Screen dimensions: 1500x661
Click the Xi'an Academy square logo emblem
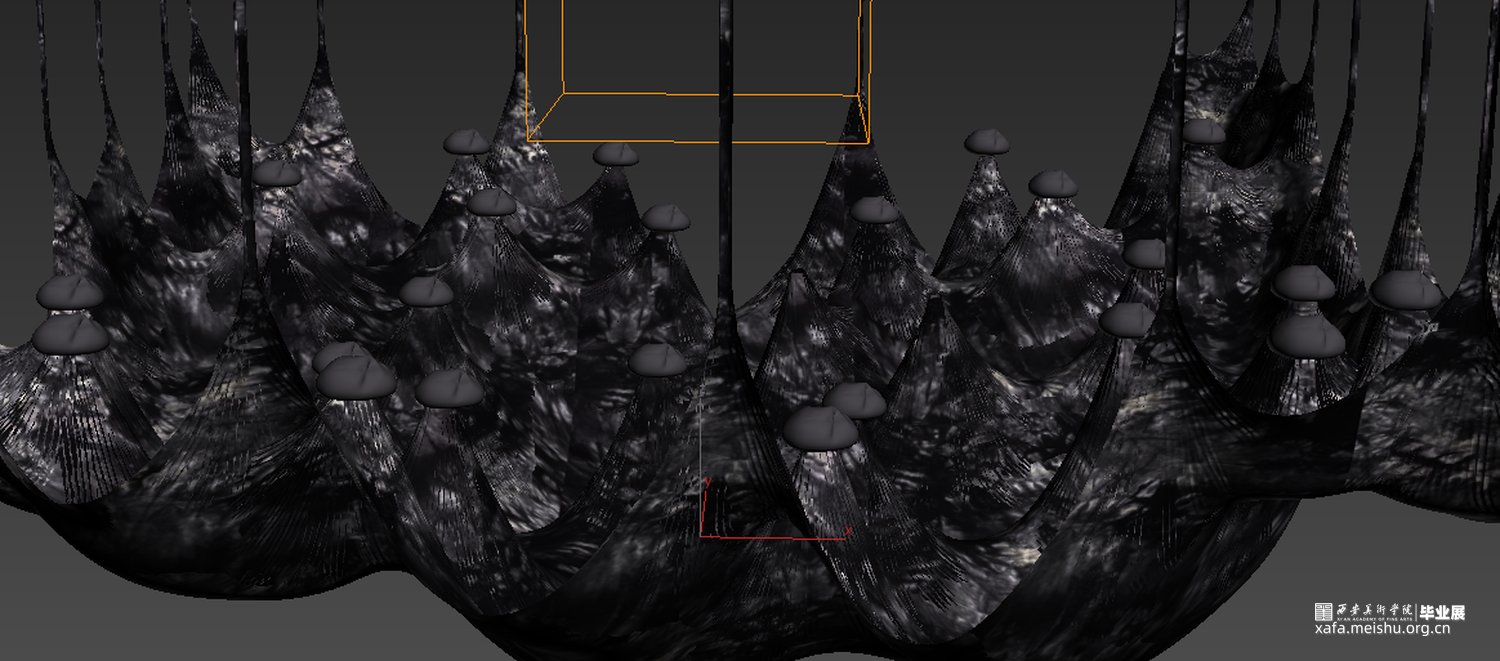(1323, 612)
